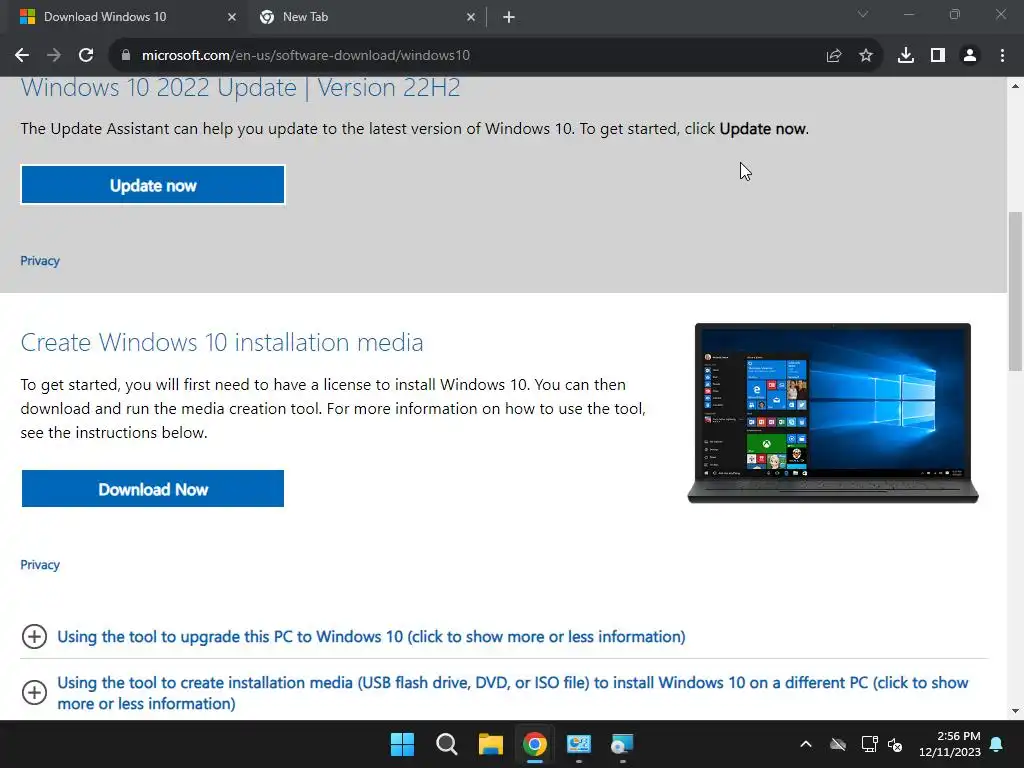The image size is (1024, 768).
Task: Click the Chrome taskbar icon
Action: (x=534, y=744)
